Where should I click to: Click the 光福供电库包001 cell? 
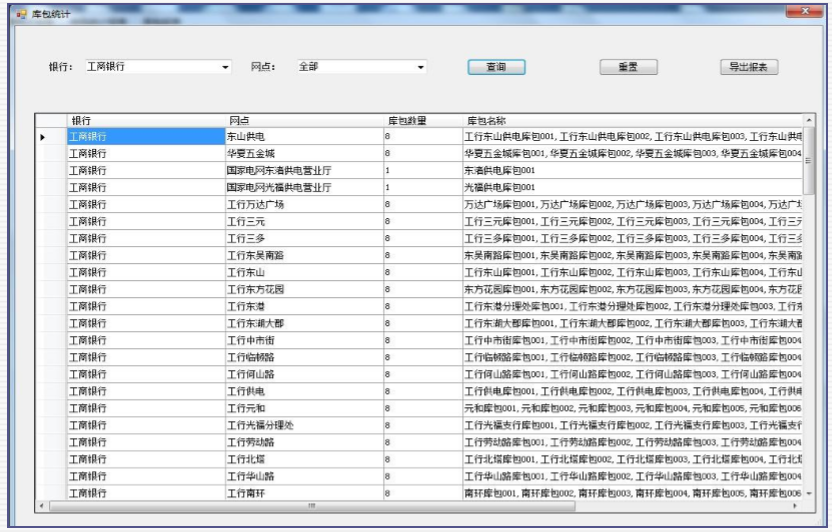632,187
